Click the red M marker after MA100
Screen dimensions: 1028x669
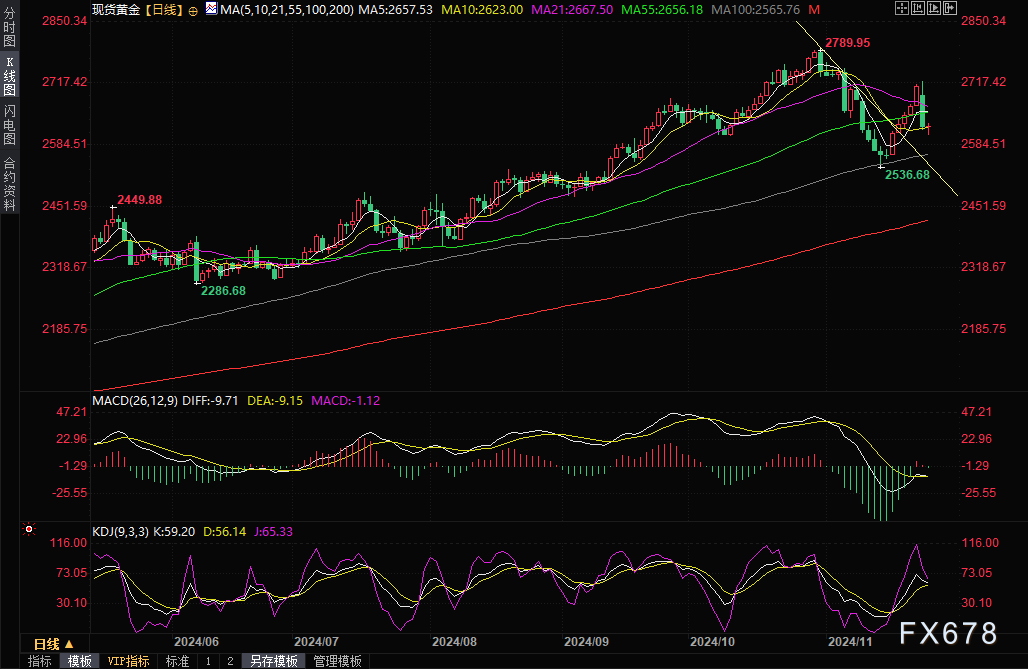(816, 9)
